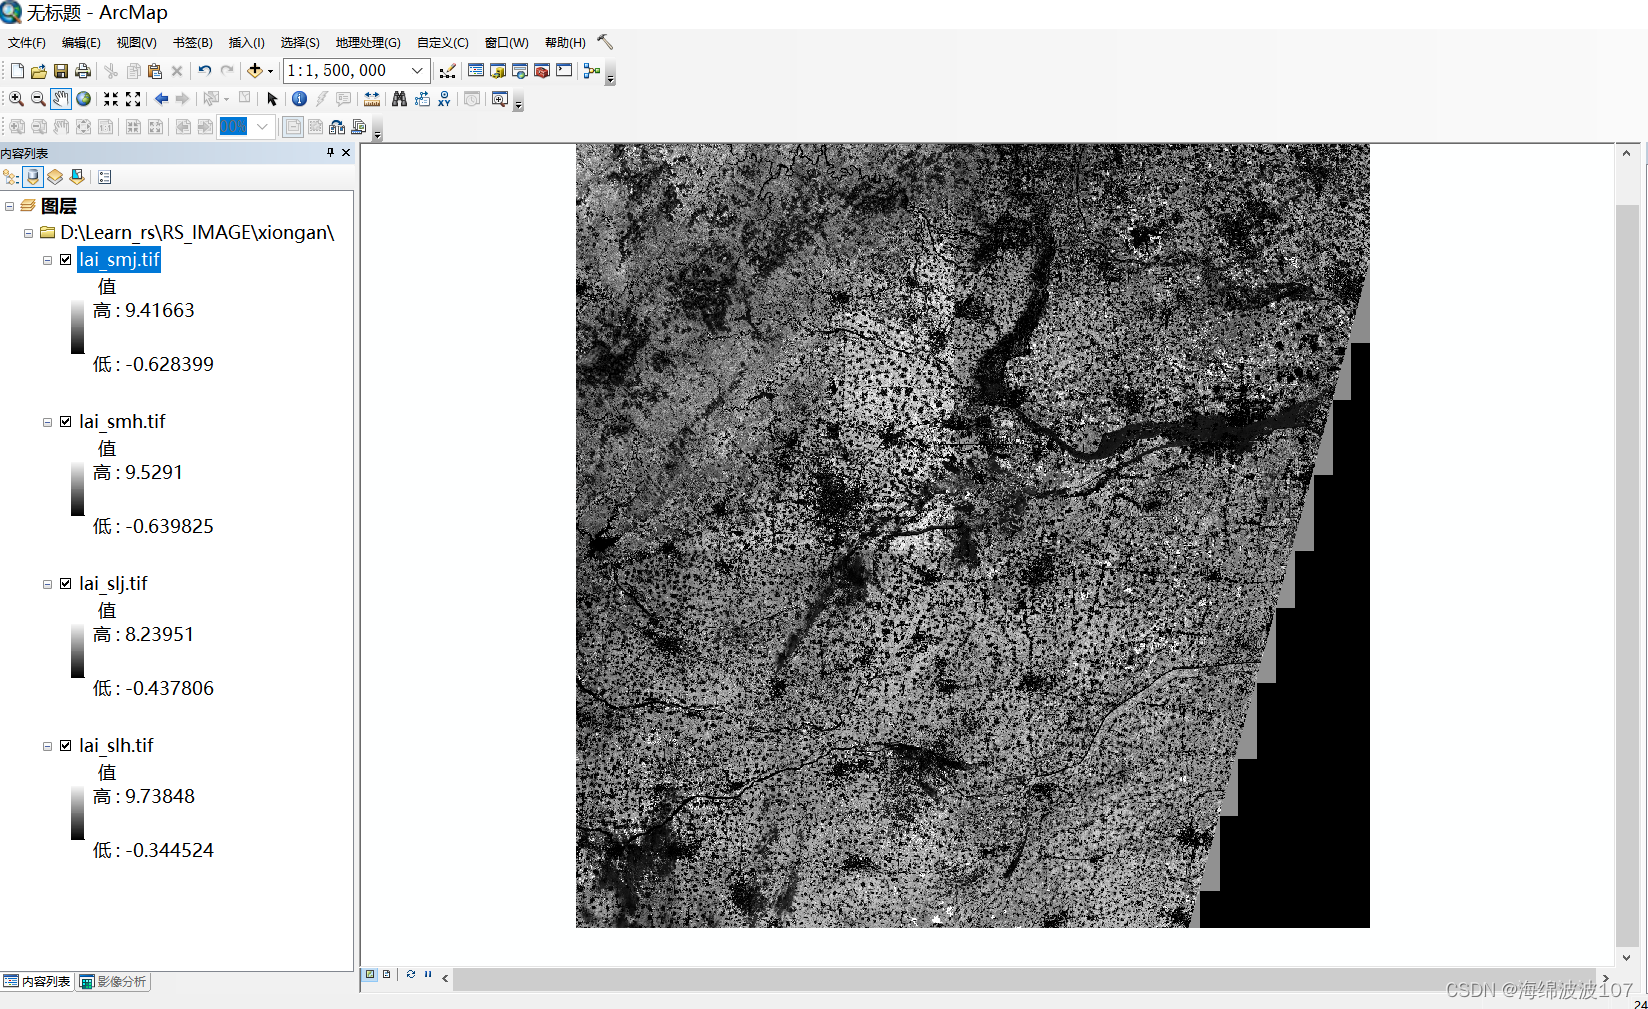Click the Fixed Zoom In icon

111,99
